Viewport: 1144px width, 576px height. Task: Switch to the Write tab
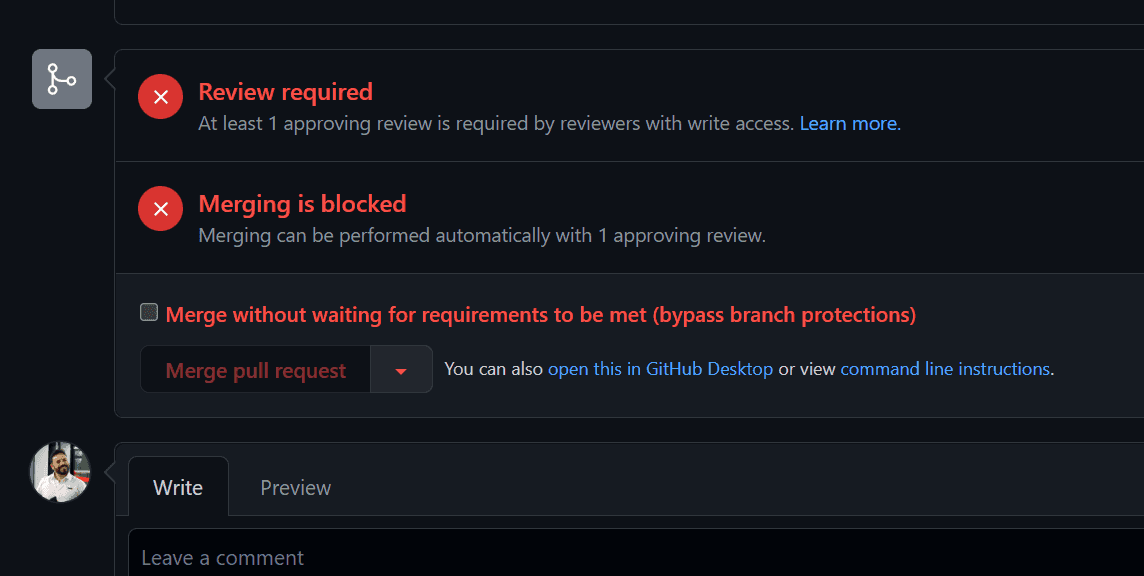(178, 487)
